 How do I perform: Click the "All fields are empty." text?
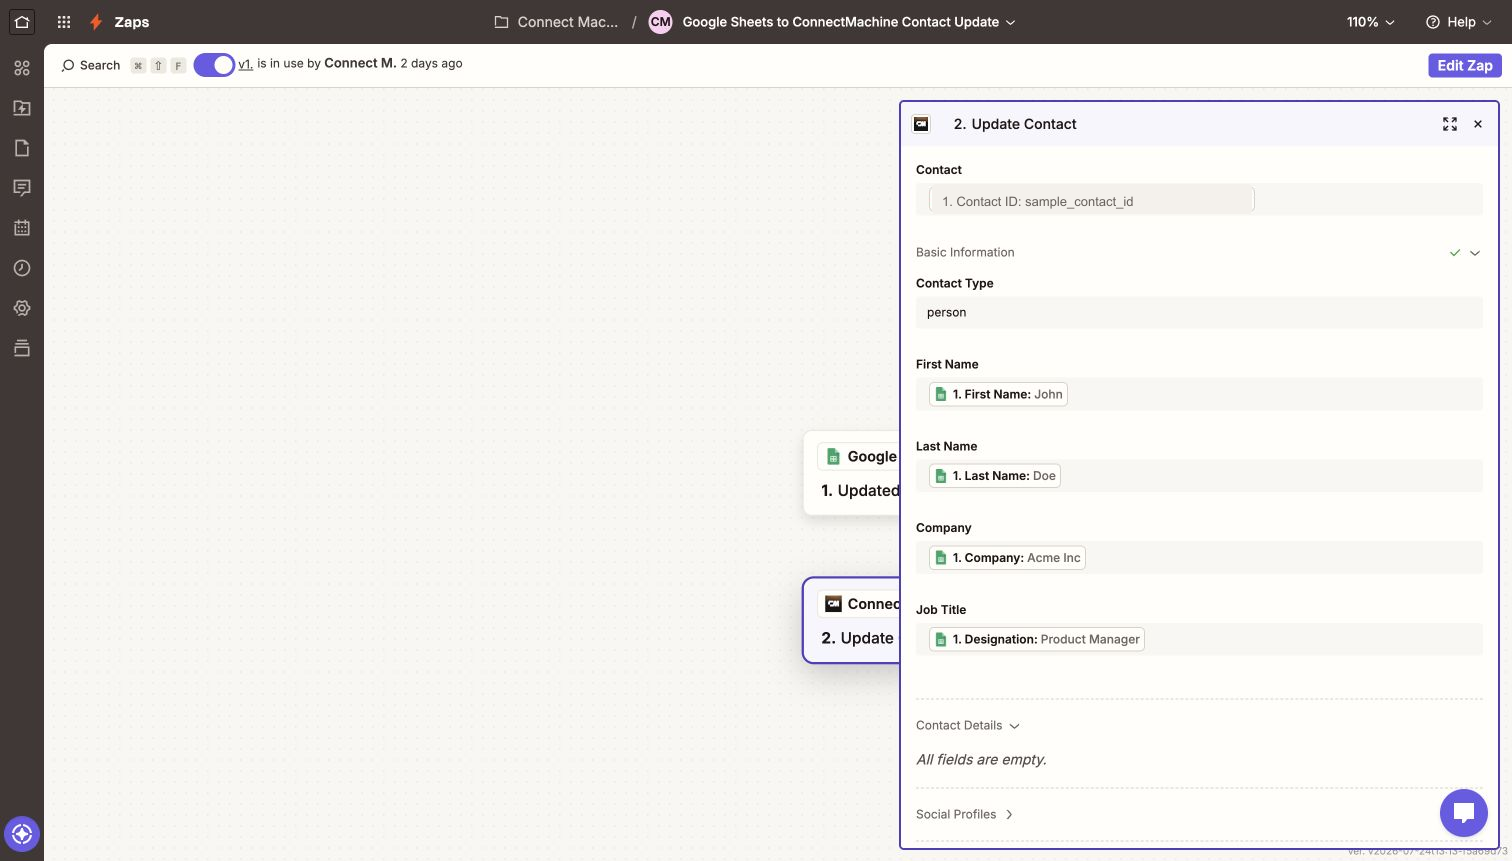981,760
